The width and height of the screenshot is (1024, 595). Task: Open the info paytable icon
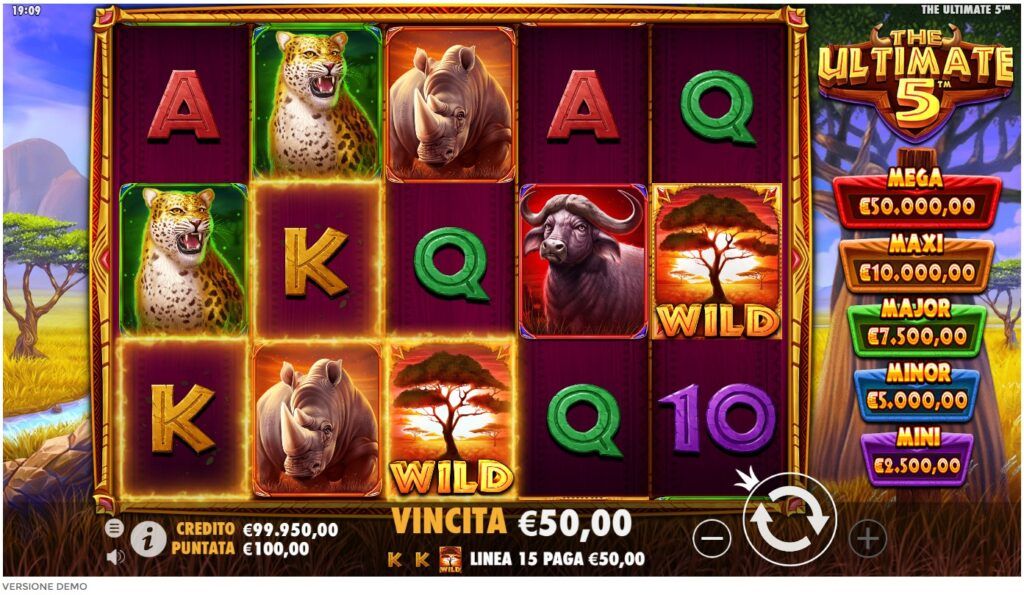click(x=148, y=539)
